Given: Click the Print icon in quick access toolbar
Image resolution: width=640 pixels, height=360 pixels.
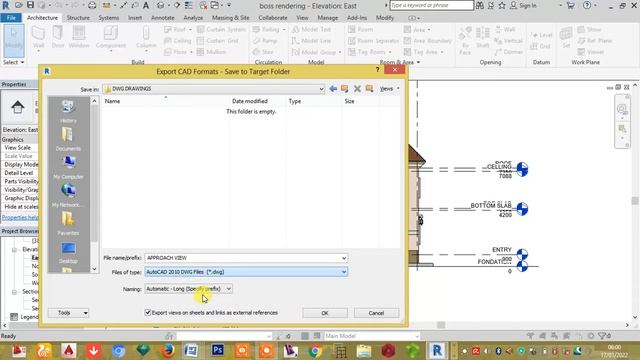Looking at the screenshot, I should click(92, 6).
